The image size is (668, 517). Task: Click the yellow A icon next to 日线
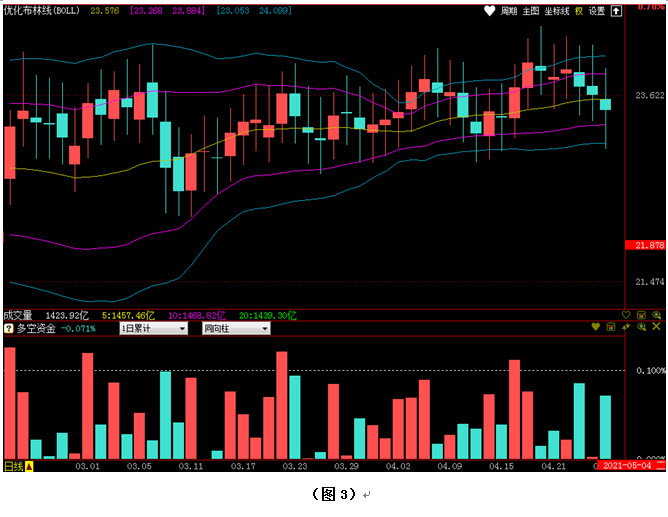coord(29,466)
